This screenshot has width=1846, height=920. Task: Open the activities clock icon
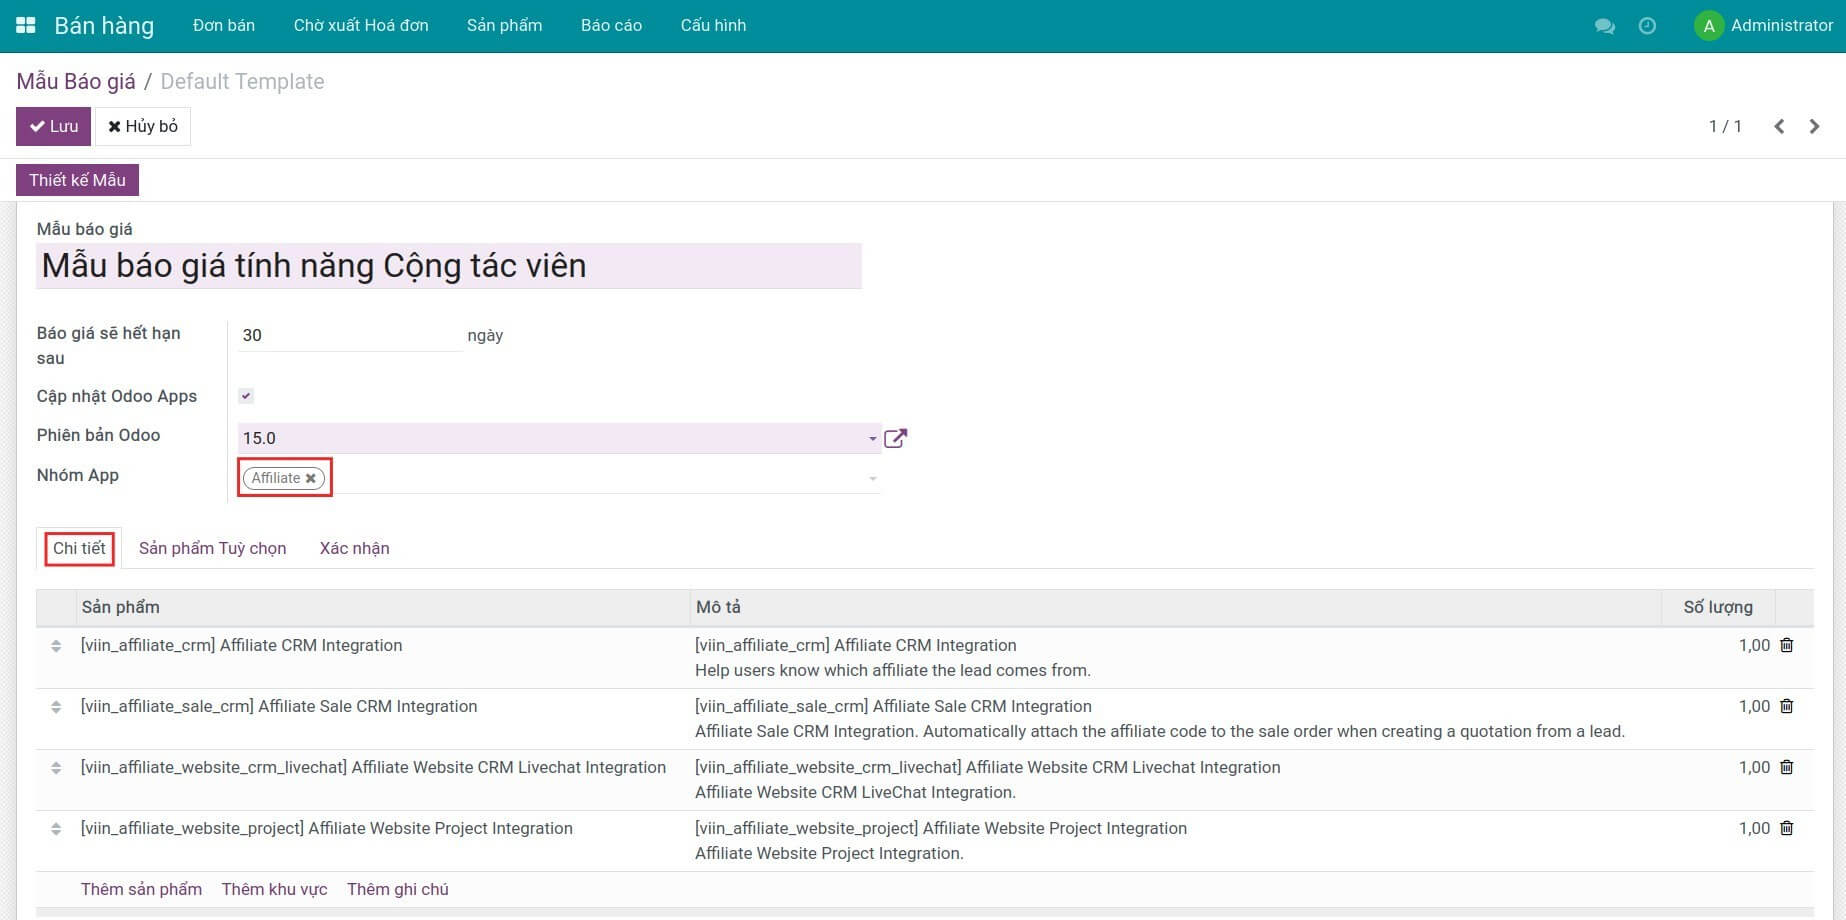1647,26
